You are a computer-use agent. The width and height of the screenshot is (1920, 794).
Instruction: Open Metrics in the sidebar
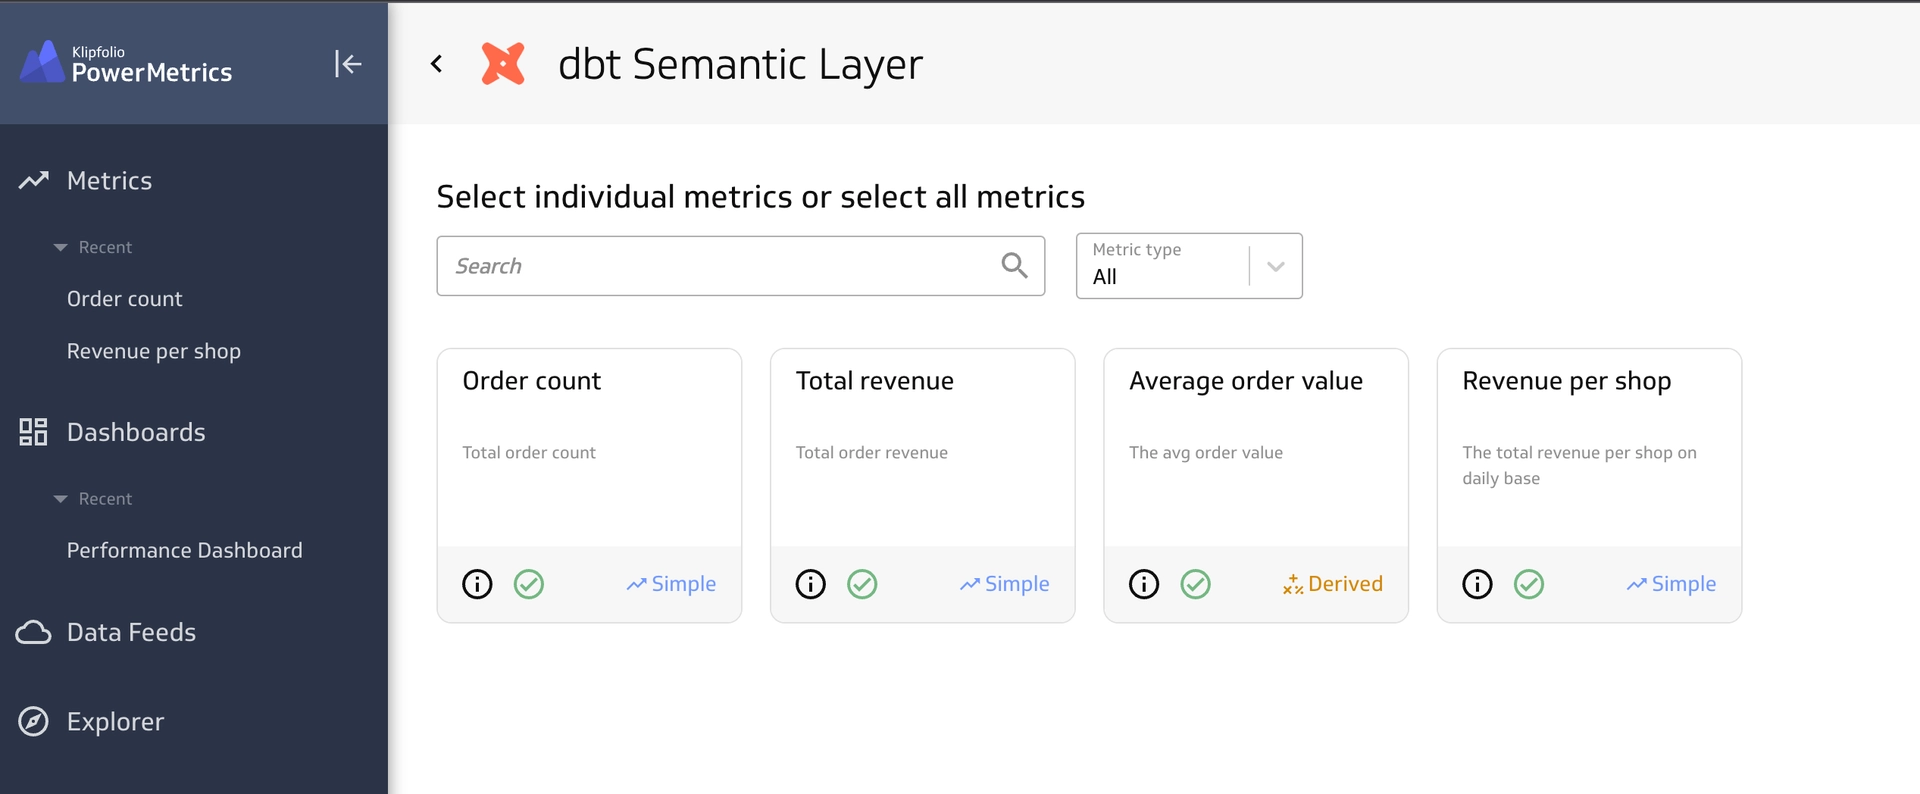[109, 180]
